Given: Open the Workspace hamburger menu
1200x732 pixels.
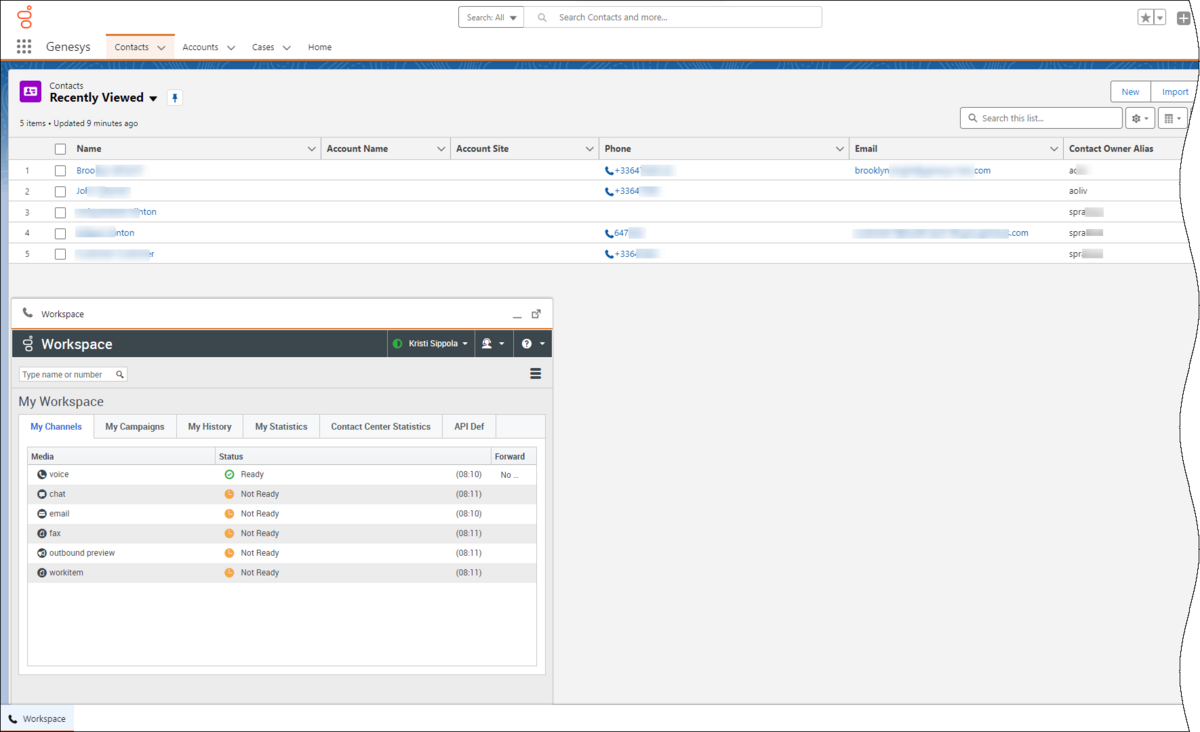Looking at the screenshot, I should click(x=536, y=374).
